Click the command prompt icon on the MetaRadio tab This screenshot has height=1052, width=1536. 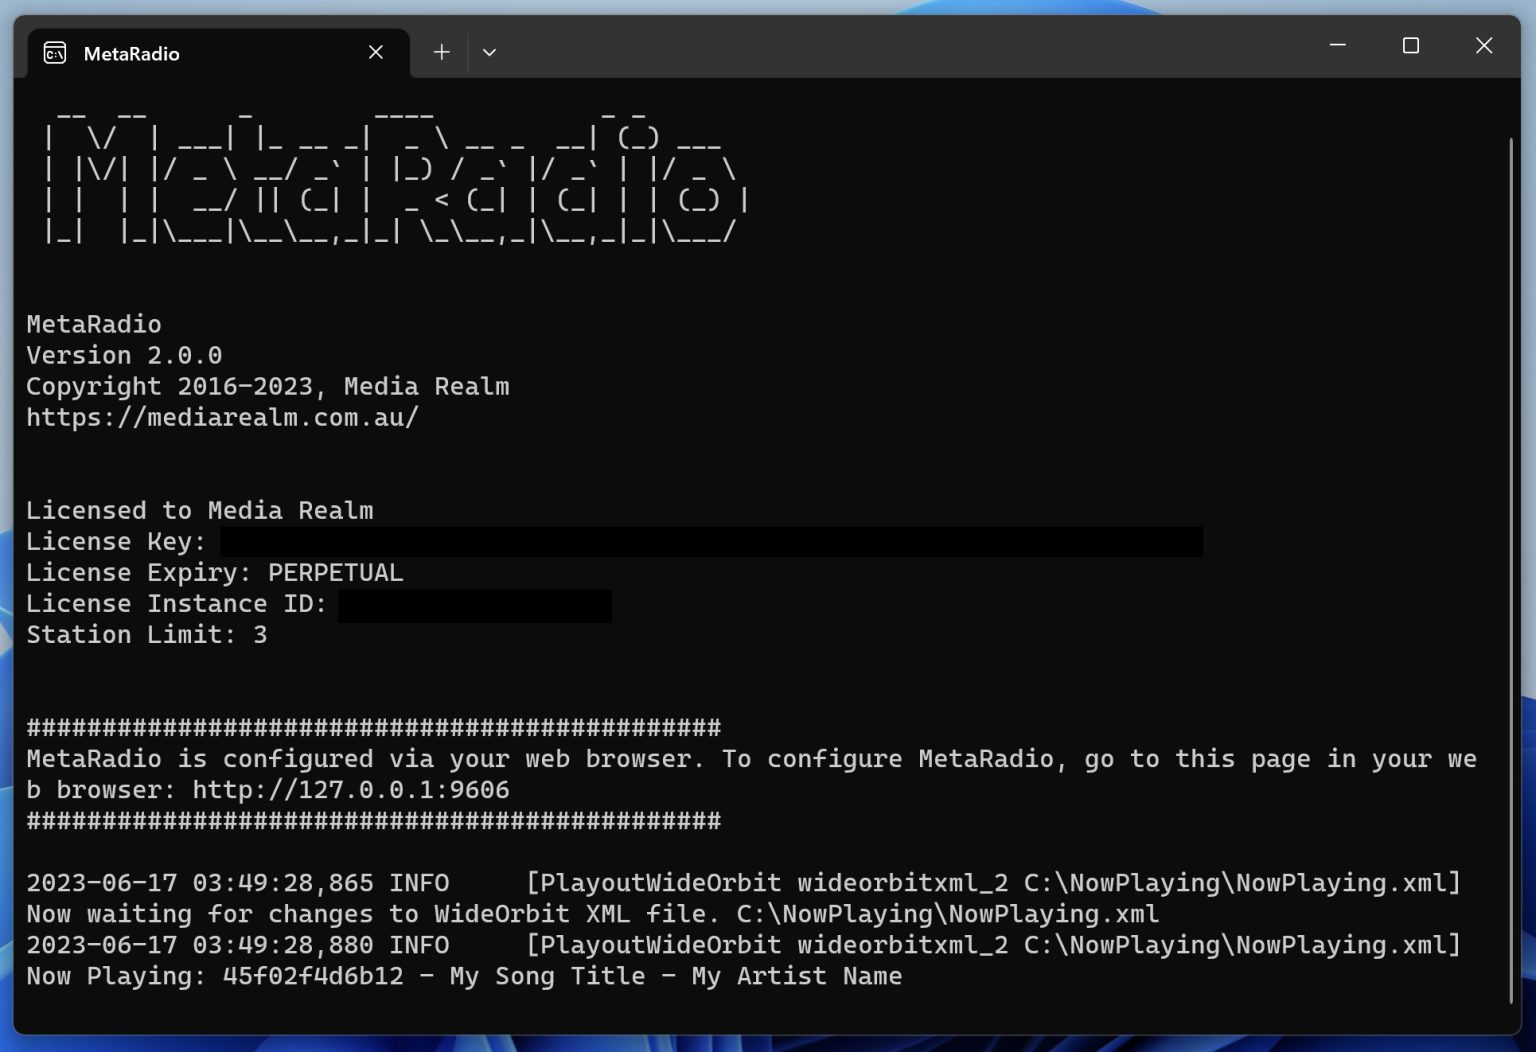[55, 52]
